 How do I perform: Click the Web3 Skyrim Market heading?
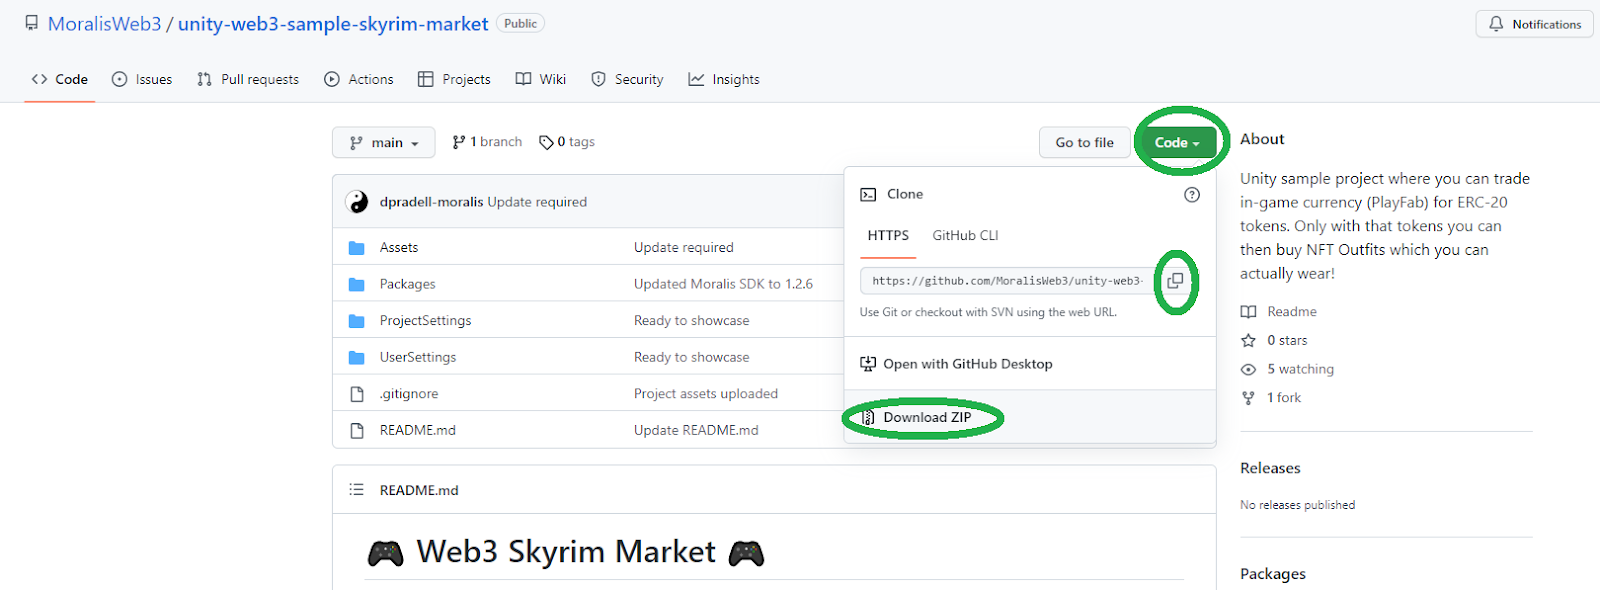click(566, 552)
